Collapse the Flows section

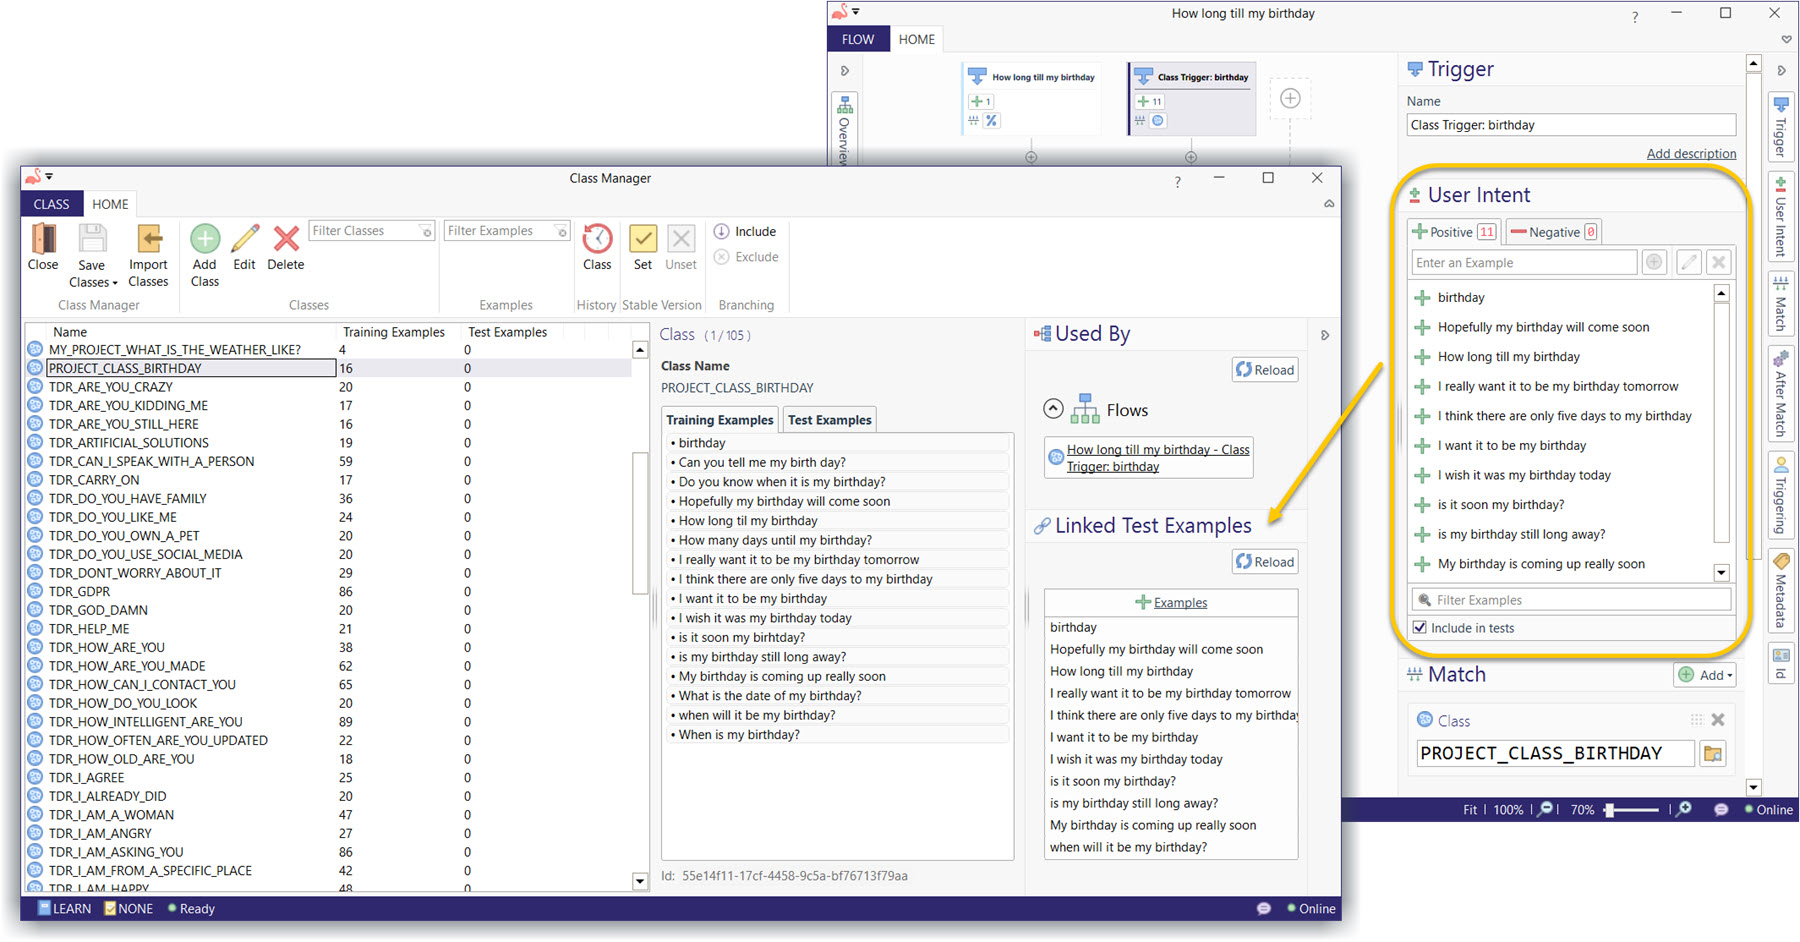click(x=1053, y=409)
